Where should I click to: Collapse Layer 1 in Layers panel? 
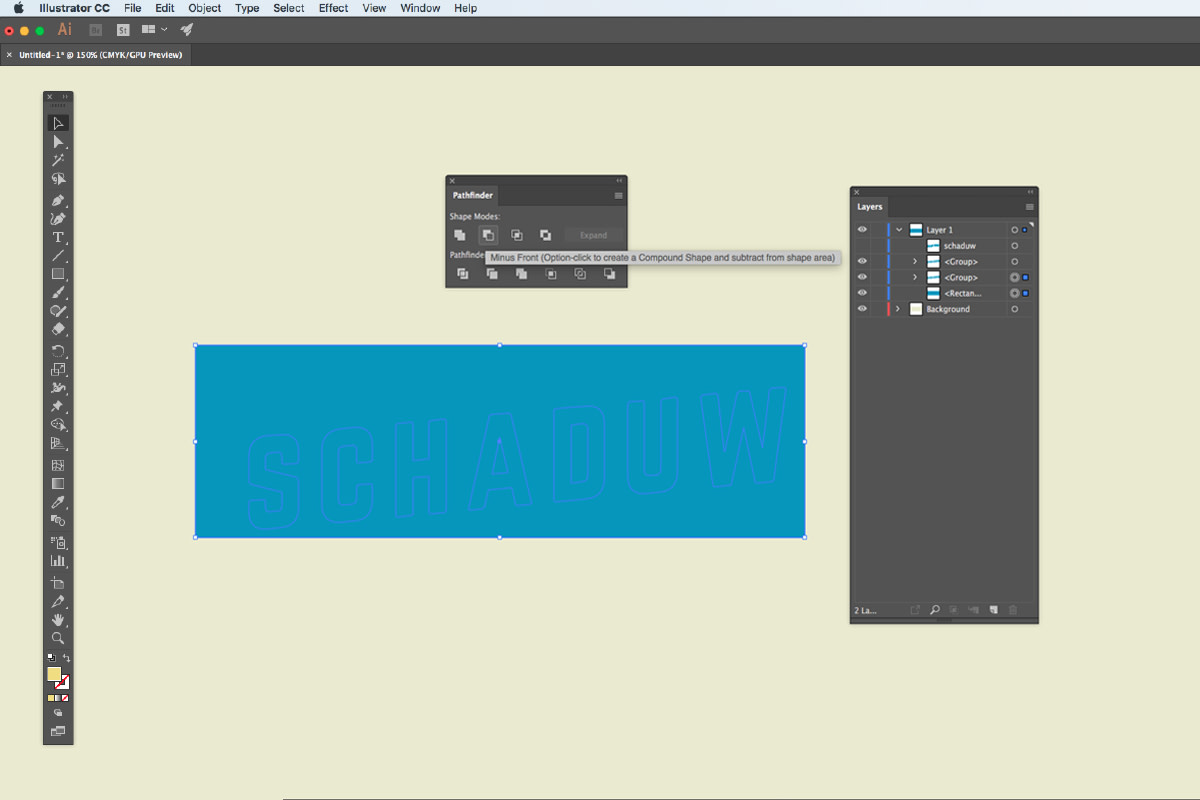click(x=899, y=230)
